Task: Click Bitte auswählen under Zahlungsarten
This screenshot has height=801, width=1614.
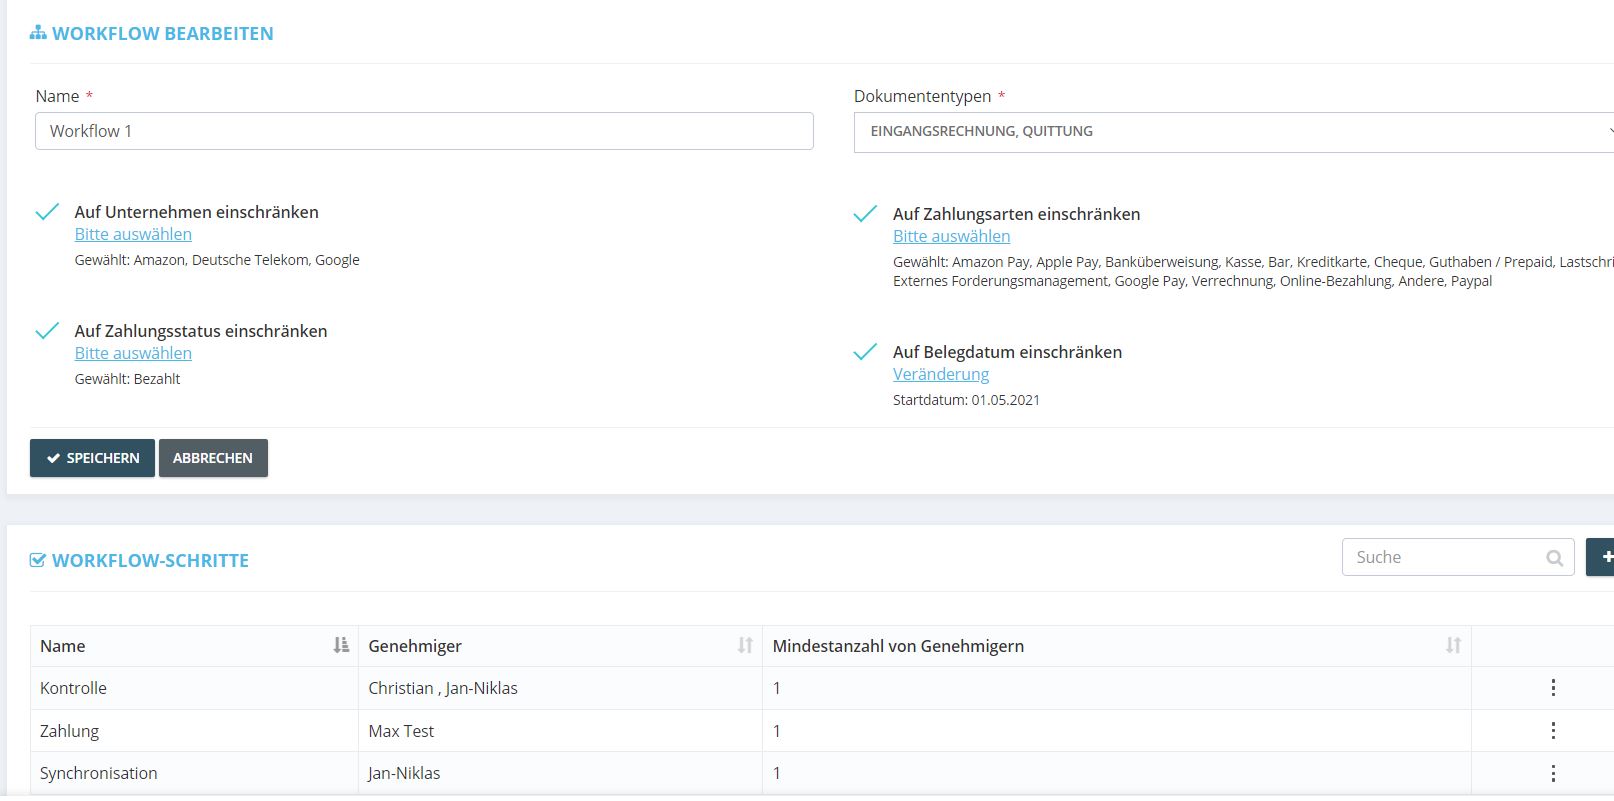Action: coord(951,236)
